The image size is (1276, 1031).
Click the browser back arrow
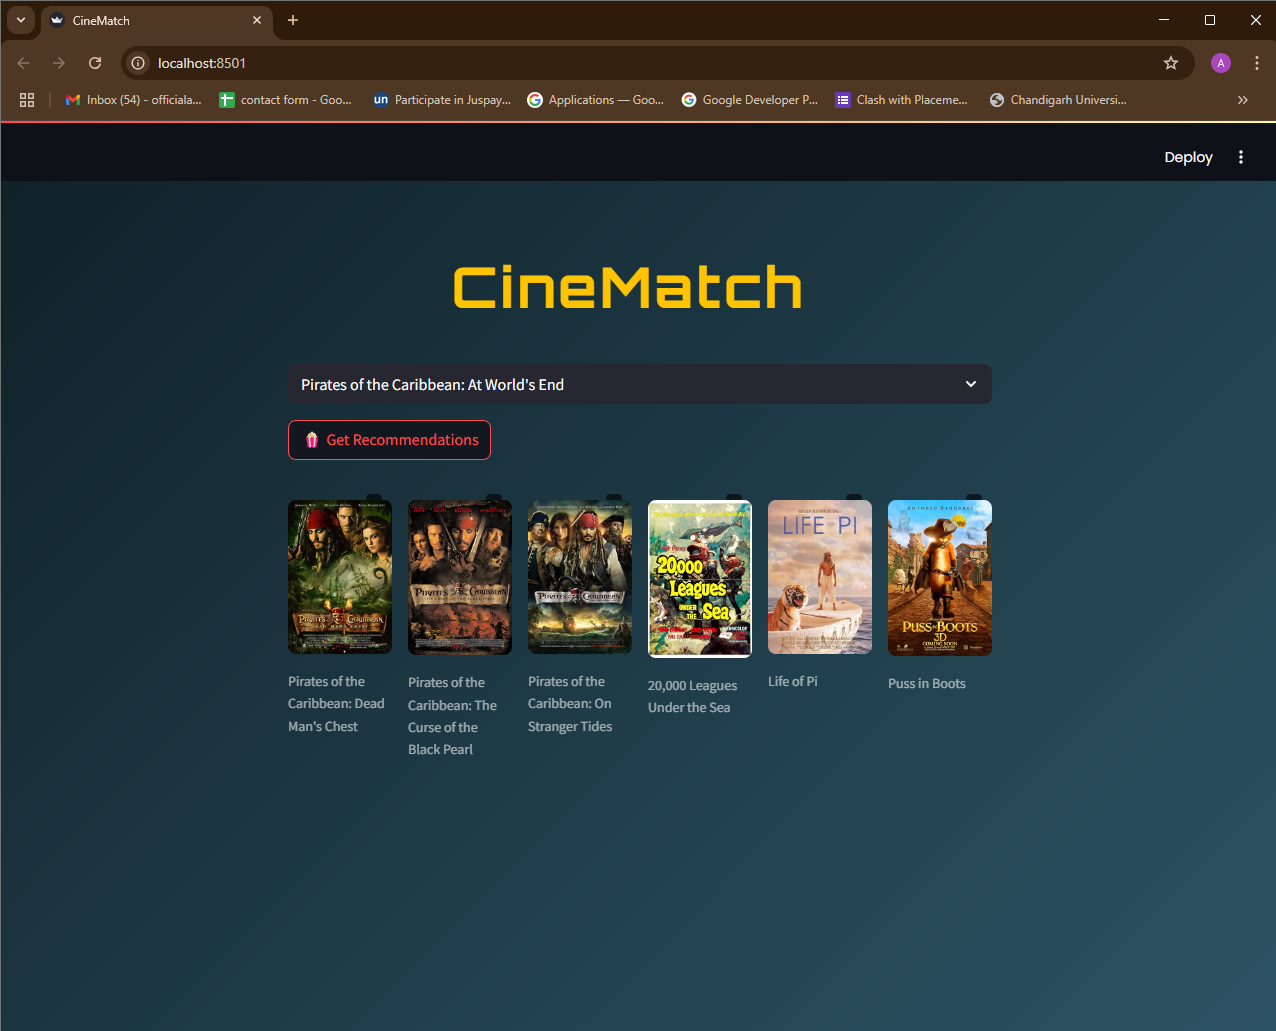24,63
